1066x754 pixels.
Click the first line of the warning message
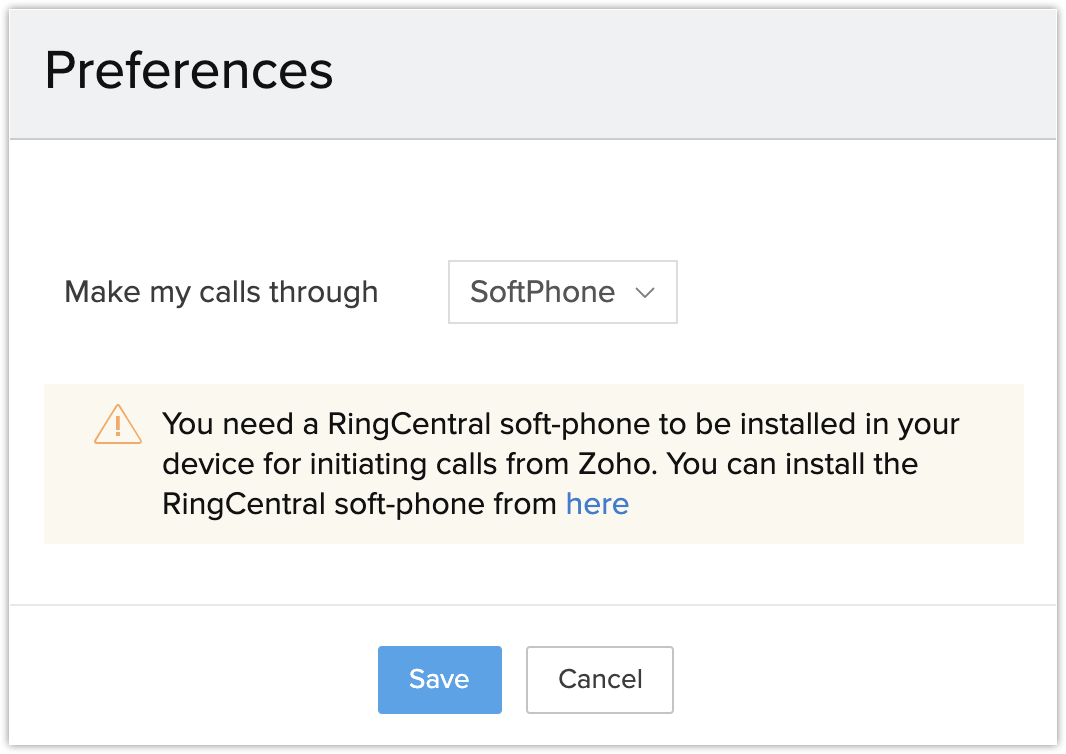click(x=560, y=424)
